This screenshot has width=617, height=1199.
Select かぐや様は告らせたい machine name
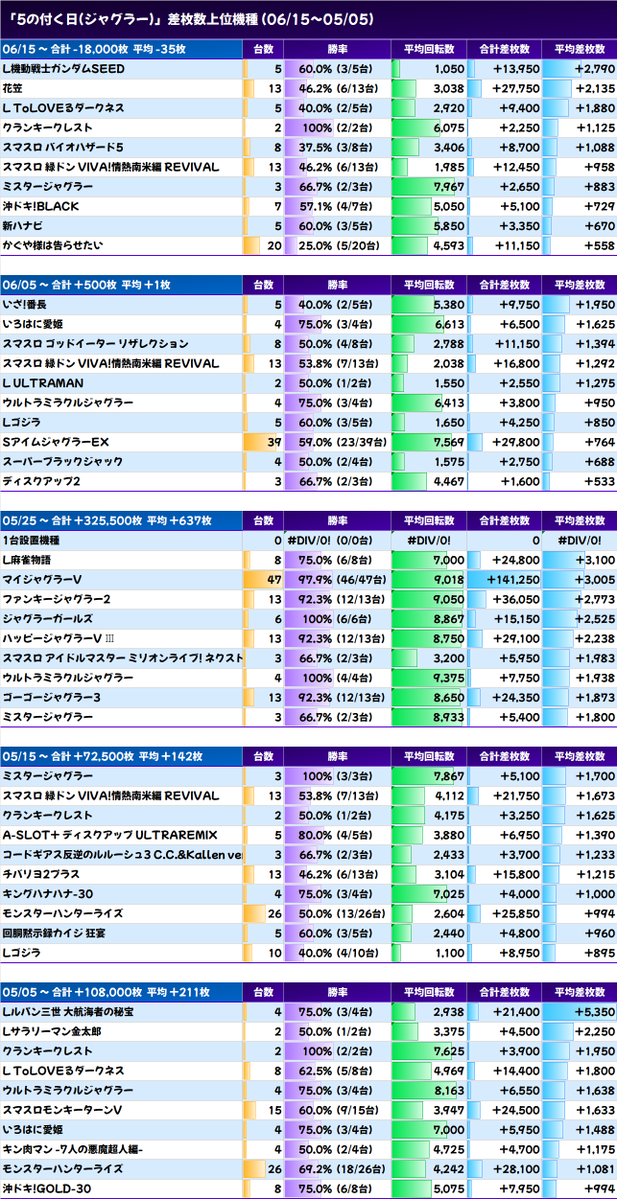tap(53, 245)
